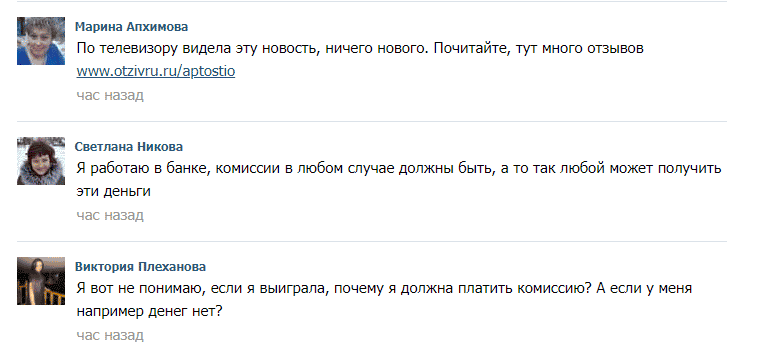
Task: Visit the profile name Марина Апхимова
Action: [131, 27]
